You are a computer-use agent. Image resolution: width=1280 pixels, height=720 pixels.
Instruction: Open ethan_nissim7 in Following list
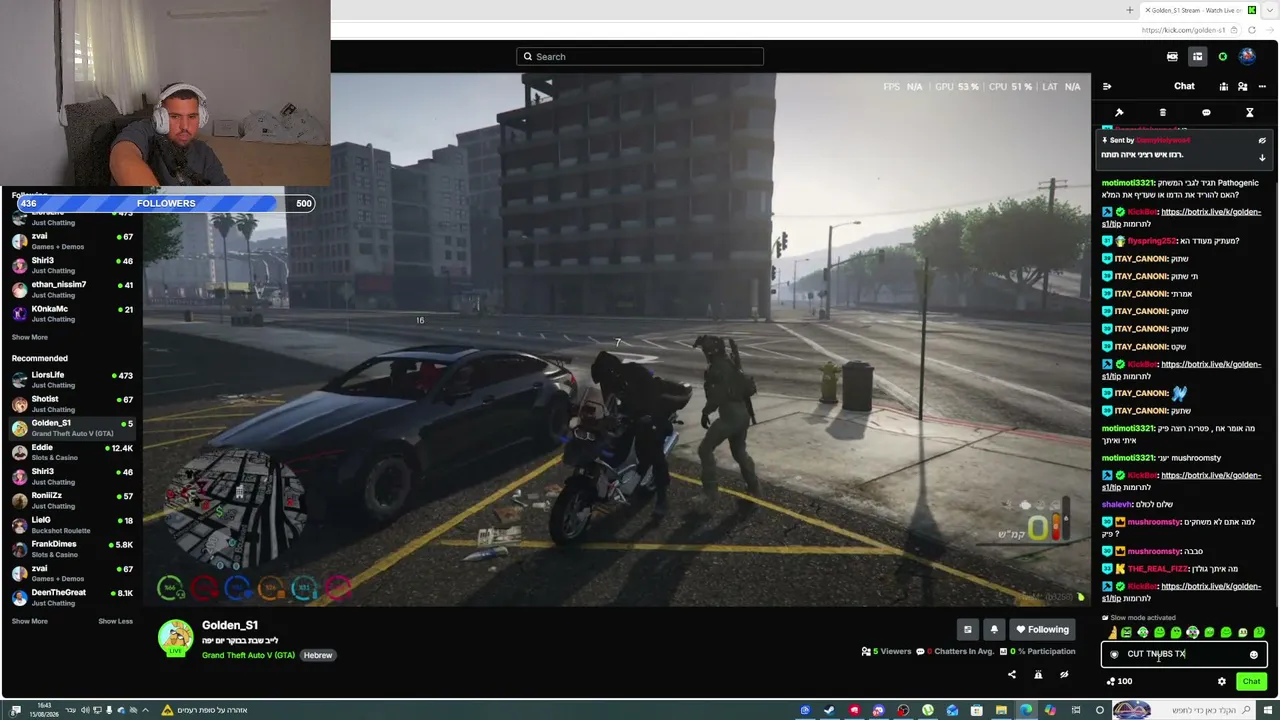tap(72, 289)
